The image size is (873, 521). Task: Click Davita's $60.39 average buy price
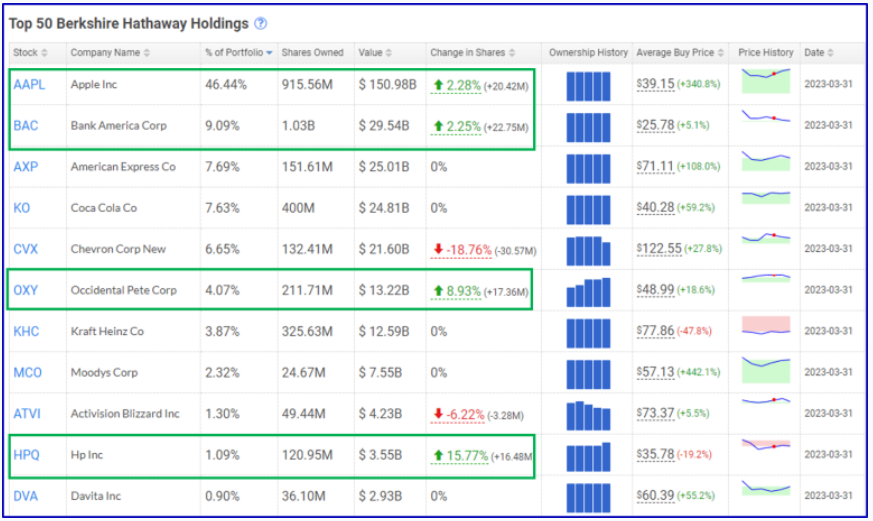[x=655, y=496]
